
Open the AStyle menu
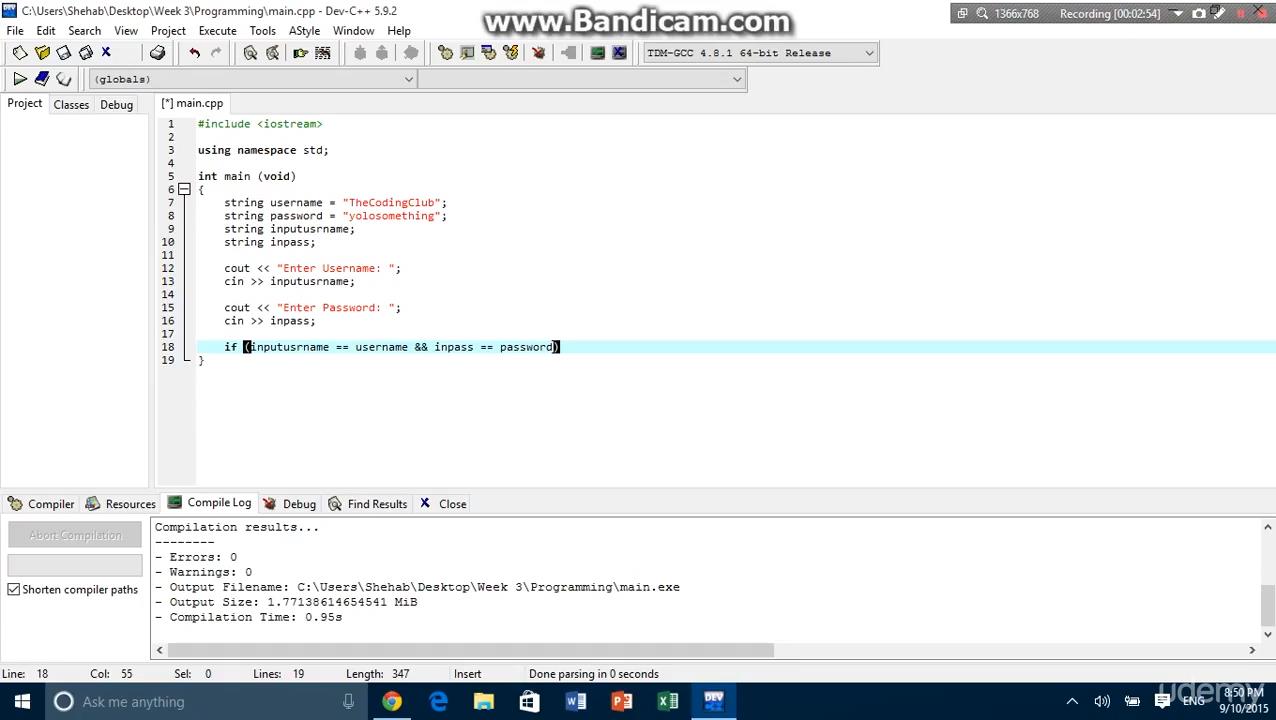click(304, 31)
